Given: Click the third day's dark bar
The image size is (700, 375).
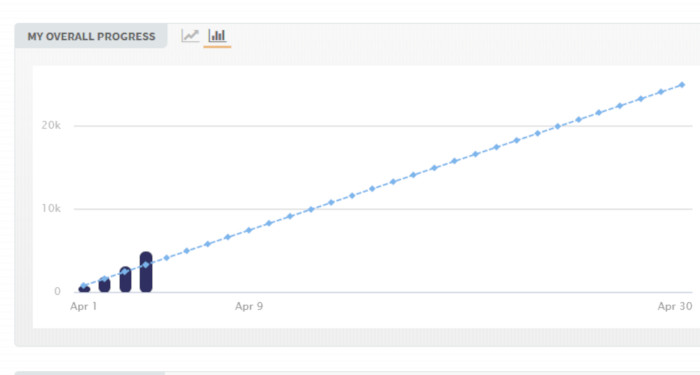Looking at the screenshot, I should [125, 279].
